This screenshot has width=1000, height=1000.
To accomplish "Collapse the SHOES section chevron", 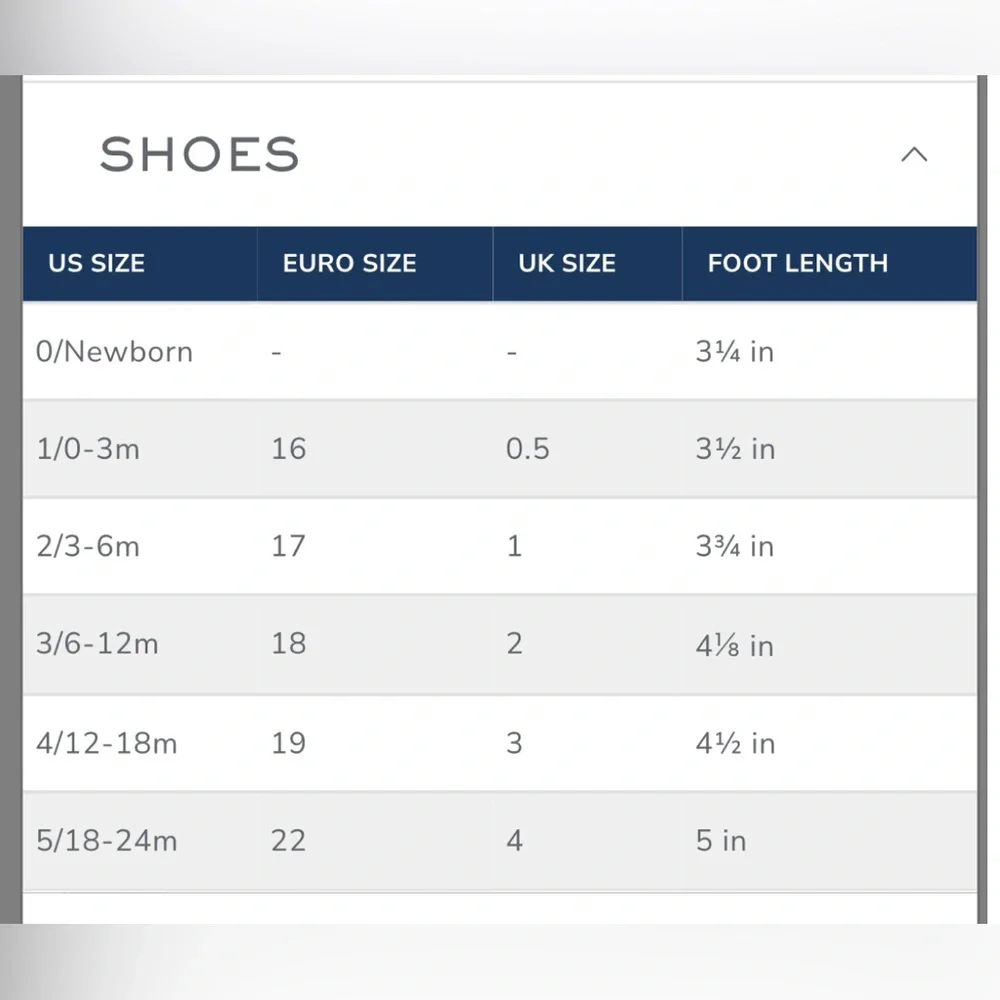I will (914, 154).
